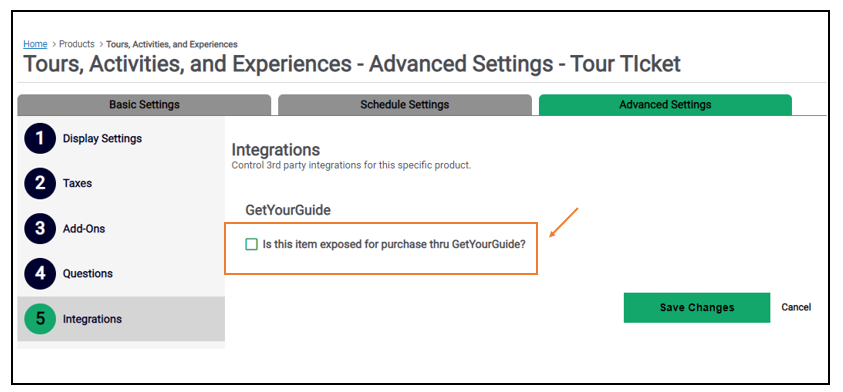Go to the Taxes section label

(77, 183)
